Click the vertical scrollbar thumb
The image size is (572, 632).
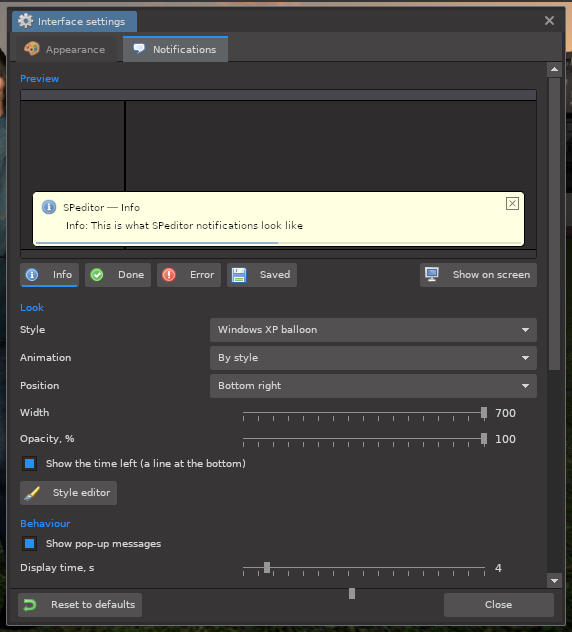pos(554,224)
